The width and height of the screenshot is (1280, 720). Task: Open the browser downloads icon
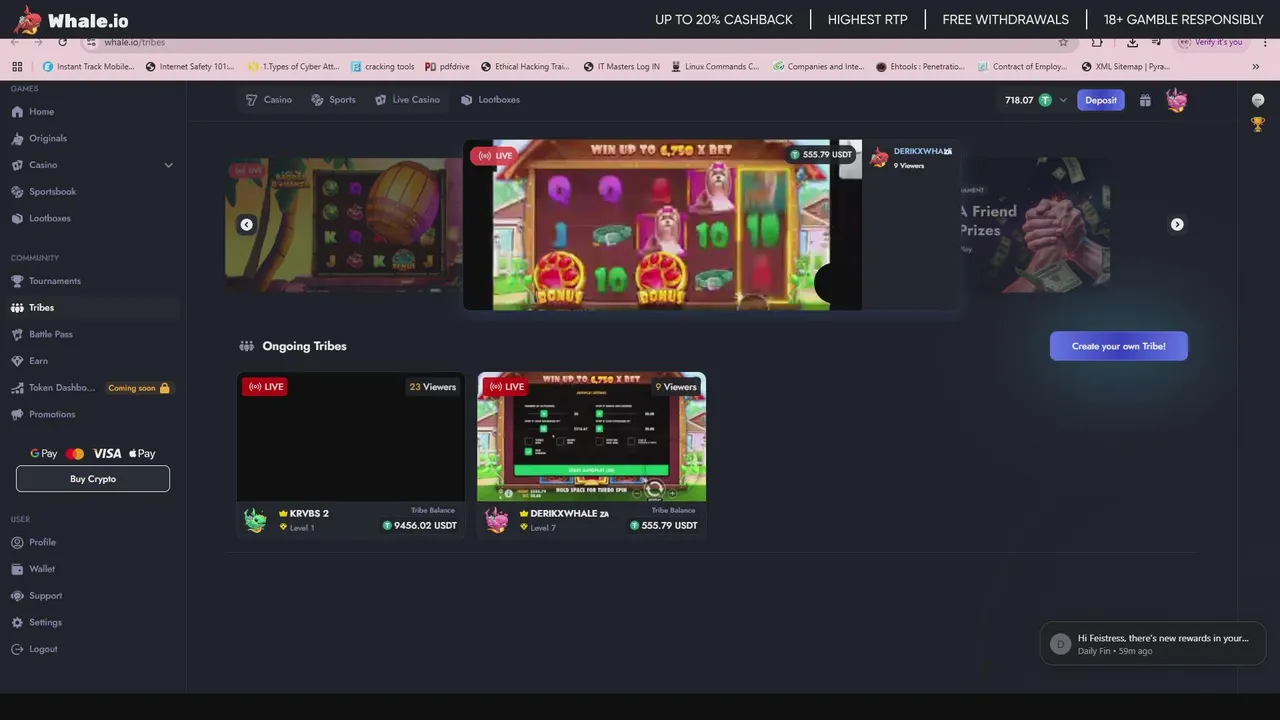[1132, 42]
